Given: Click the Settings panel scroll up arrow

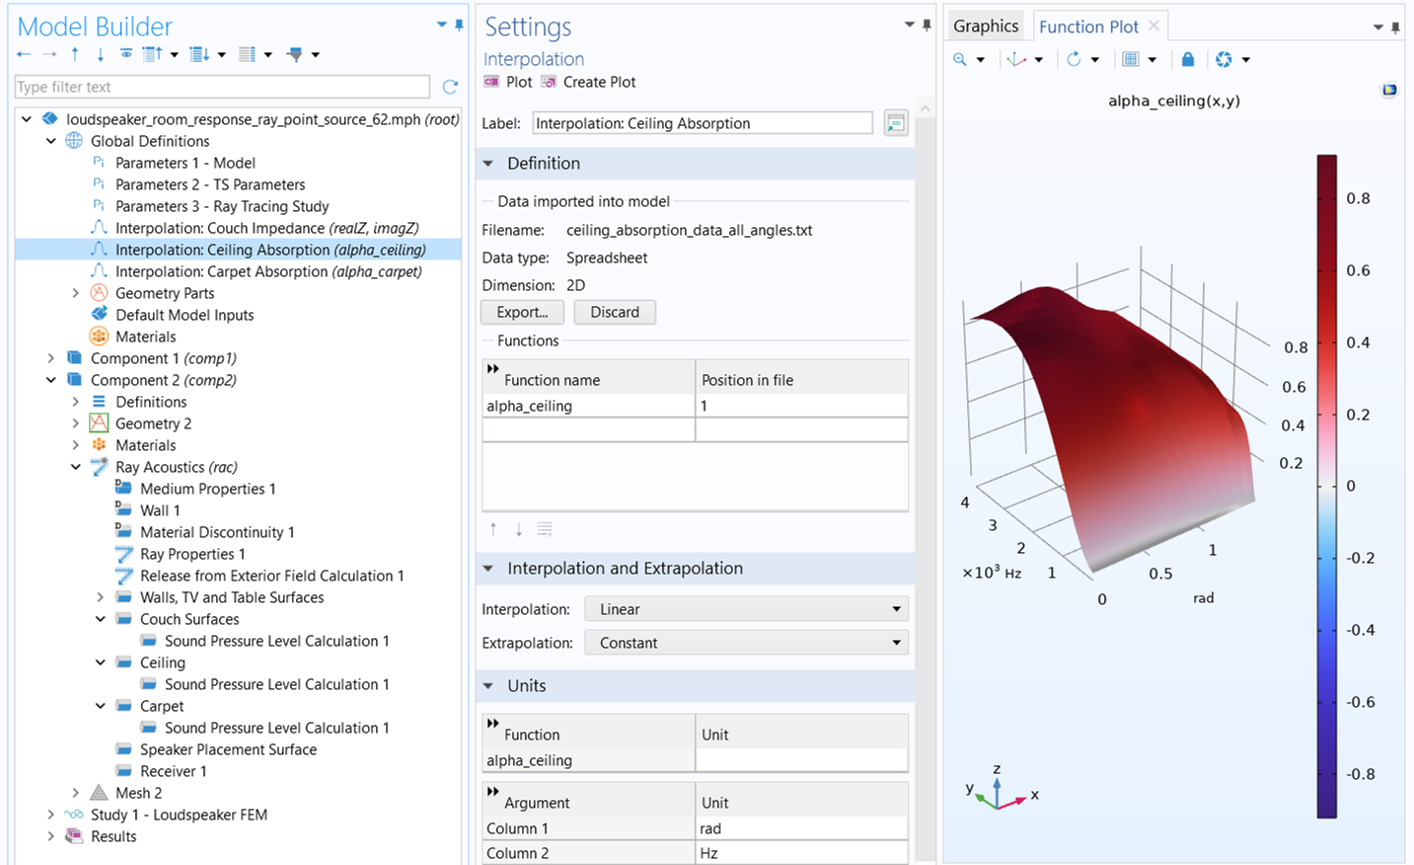Looking at the screenshot, I should point(926,108).
